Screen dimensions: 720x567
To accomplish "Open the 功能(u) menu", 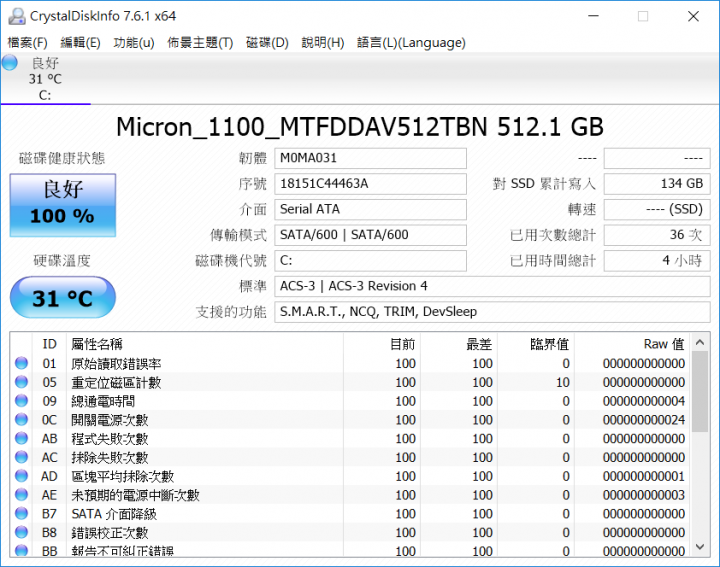I will (x=134, y=43).
